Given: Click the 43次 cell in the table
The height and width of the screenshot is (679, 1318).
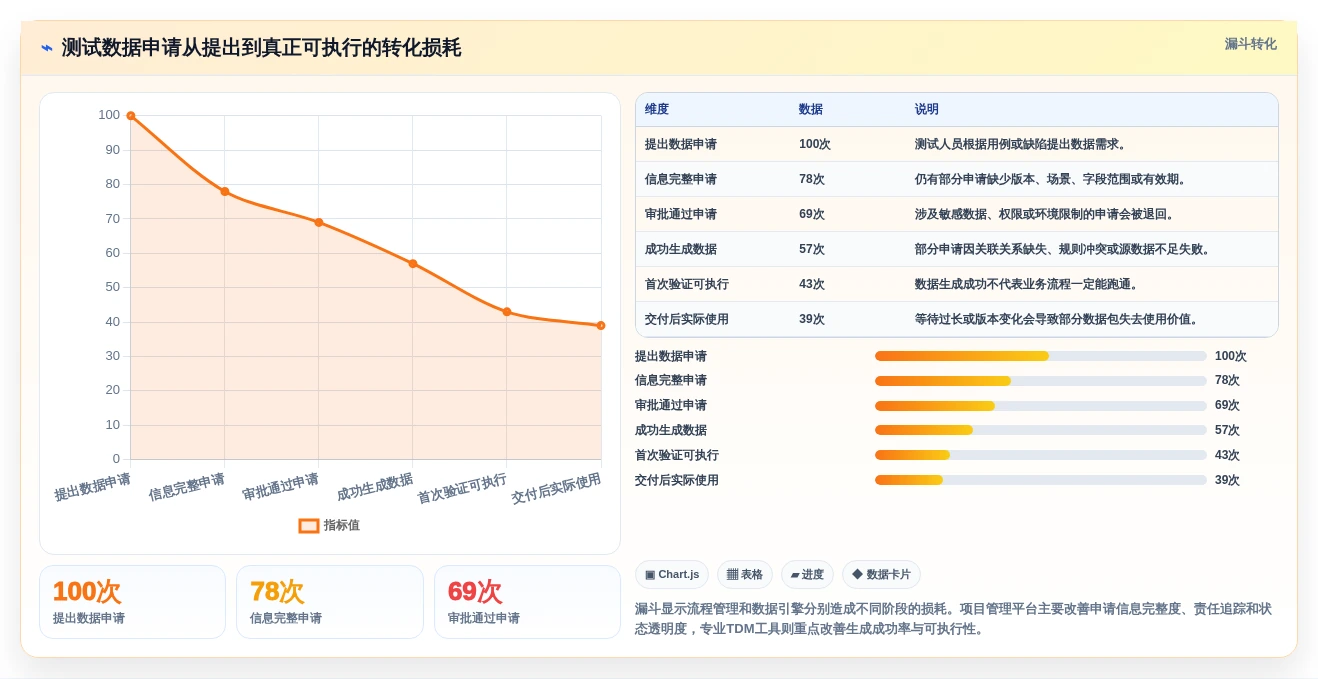Looking at the screenshot, I should pos(812,284).
